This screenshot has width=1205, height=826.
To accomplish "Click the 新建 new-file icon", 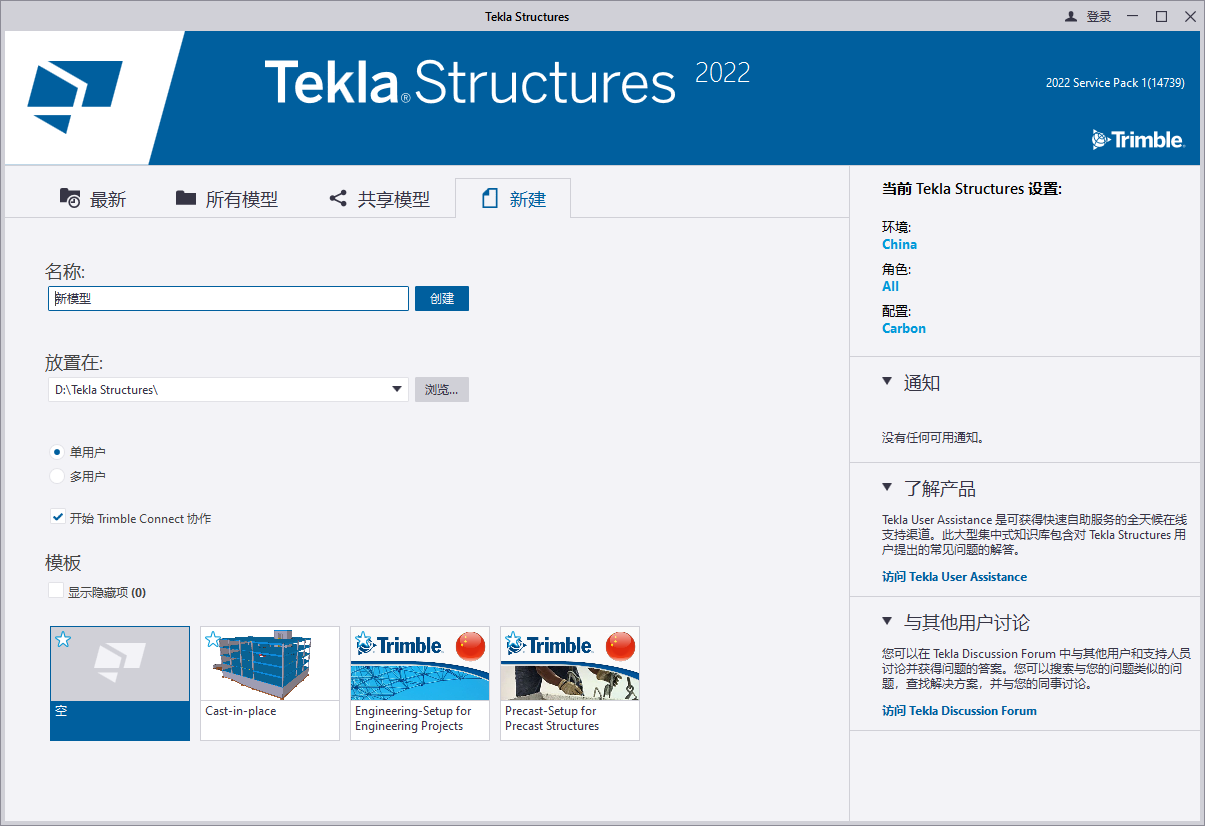I will (489, 197).
